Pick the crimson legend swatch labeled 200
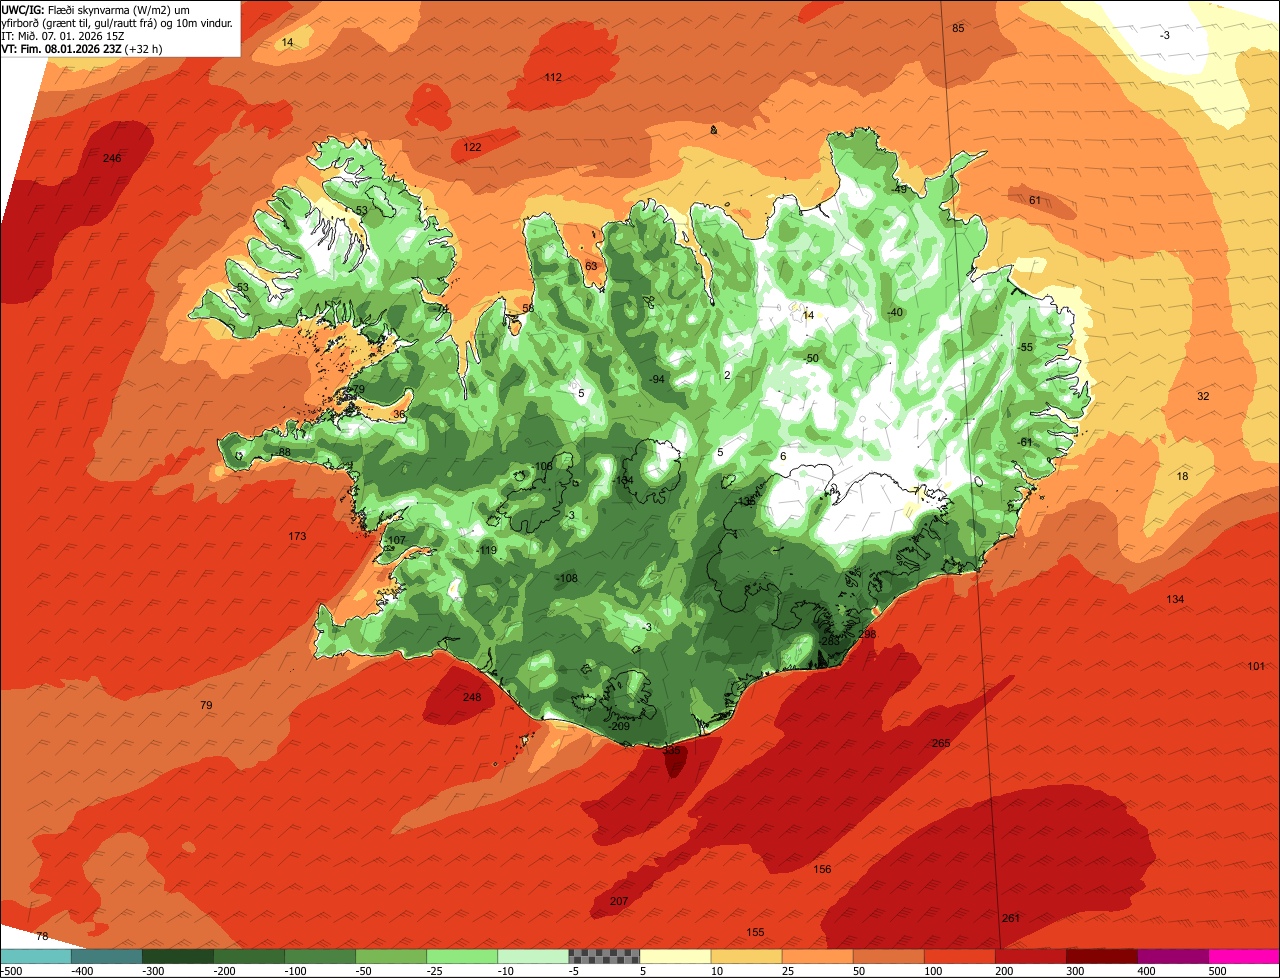Screen dimensions: 1280x978 pos(1031,957)
